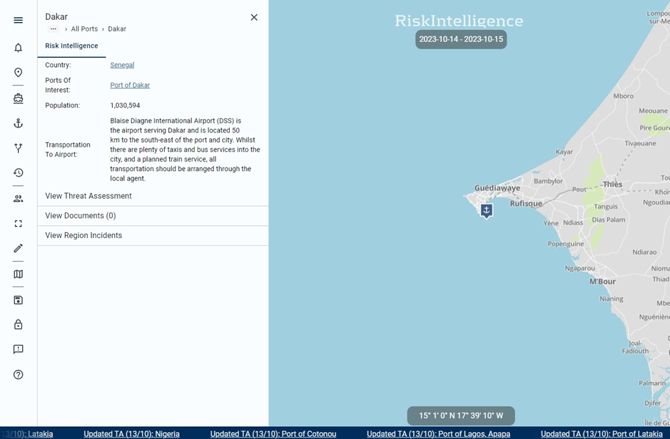Viewport: 670px width, 439px height.
Task: Close the Dakar info panel
Action: 254,17
